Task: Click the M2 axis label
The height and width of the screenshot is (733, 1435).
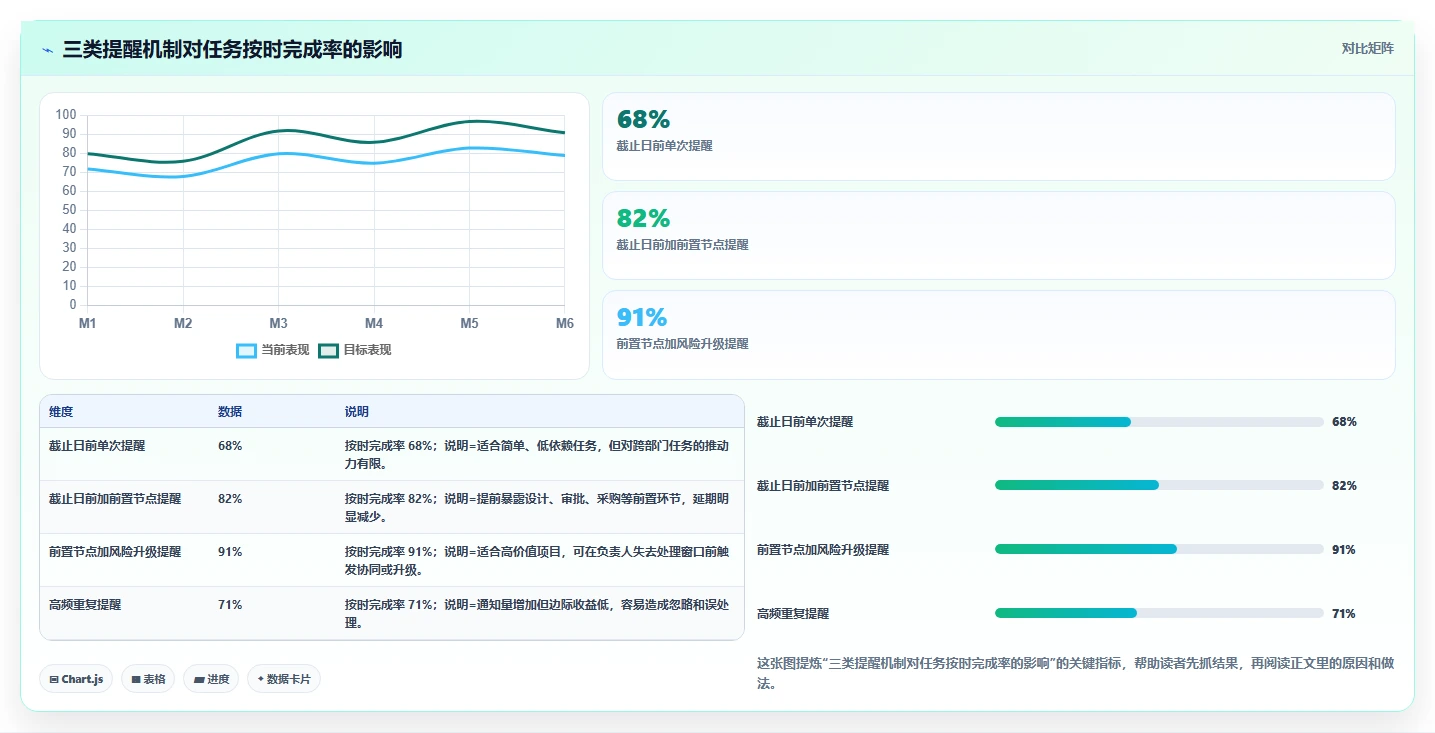Action: pyautogui.click(x=183, y=324)
